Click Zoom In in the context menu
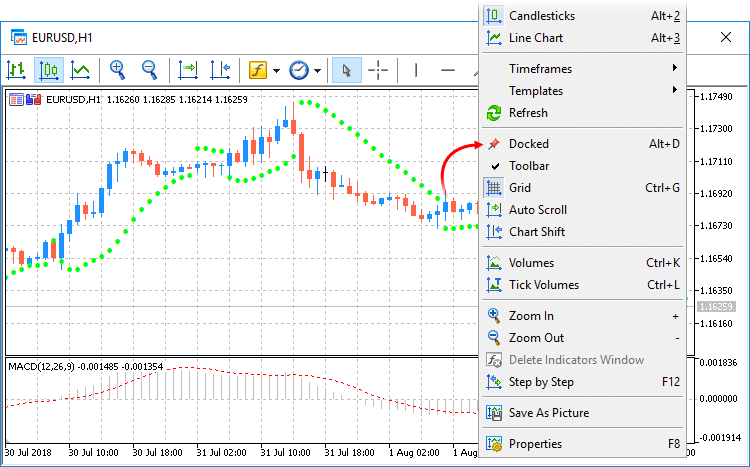This screenshot has width=750, height=467. coord(583,316)
